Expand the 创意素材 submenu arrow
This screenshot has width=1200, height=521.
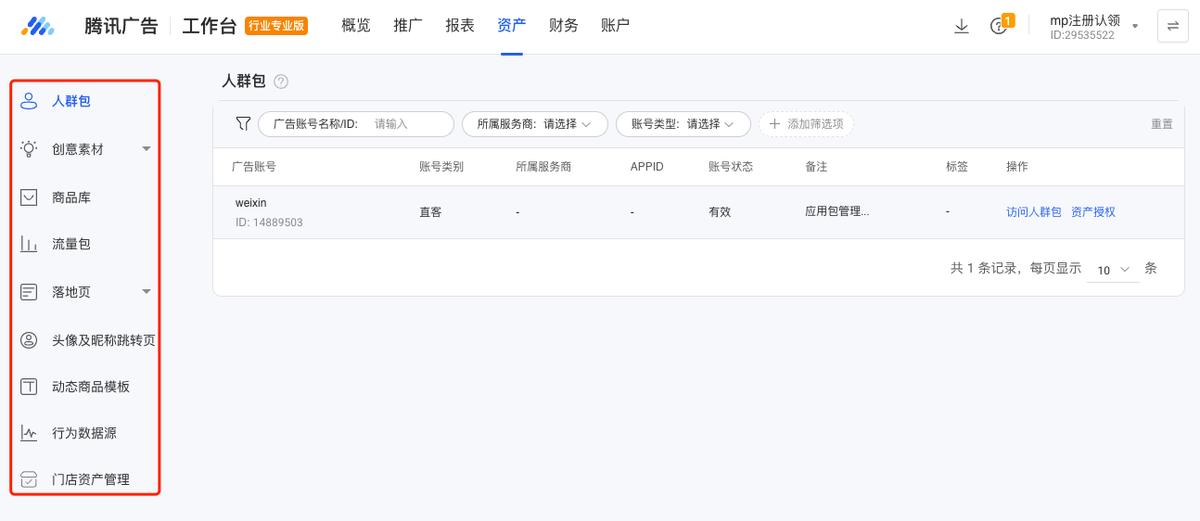146,149
